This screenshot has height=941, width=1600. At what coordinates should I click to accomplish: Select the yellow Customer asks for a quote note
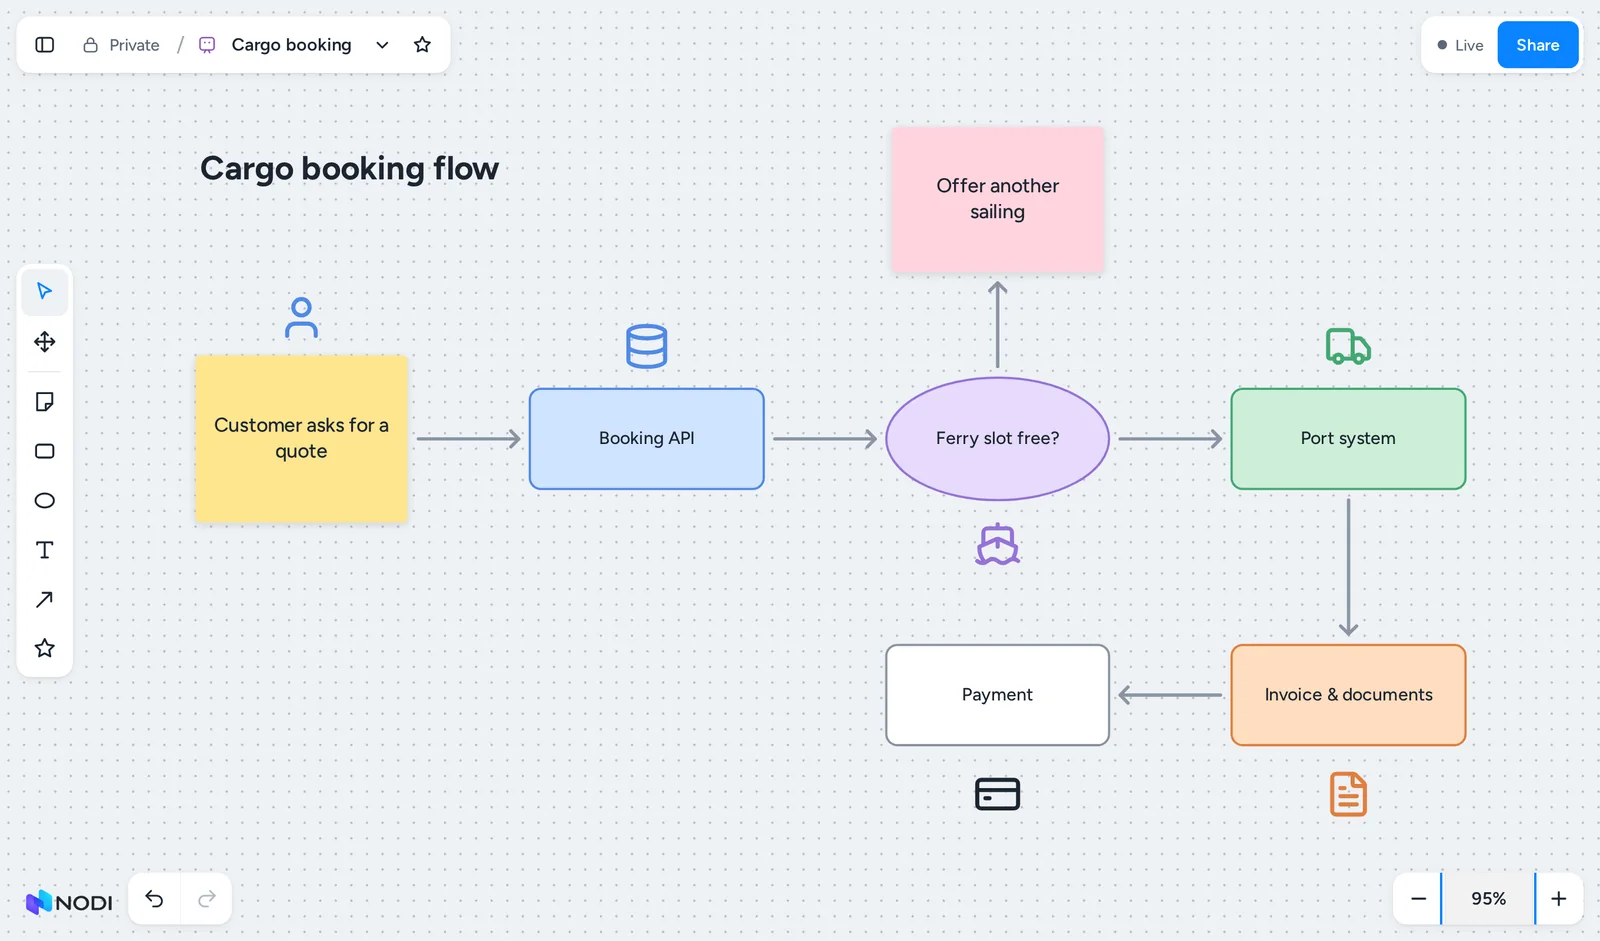point(301,438)
